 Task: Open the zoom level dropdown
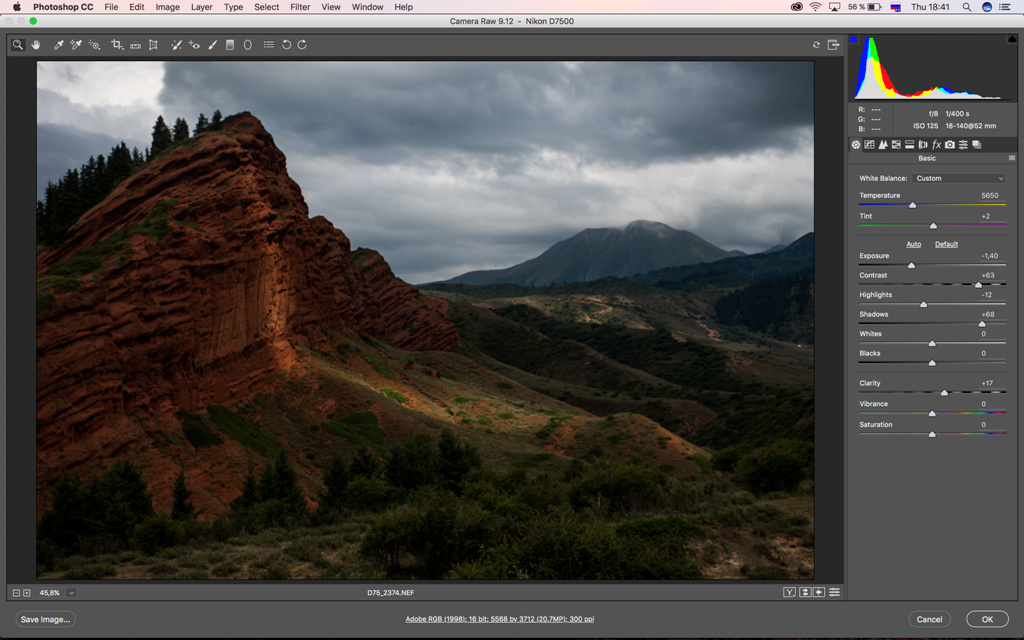click(71, 592)
